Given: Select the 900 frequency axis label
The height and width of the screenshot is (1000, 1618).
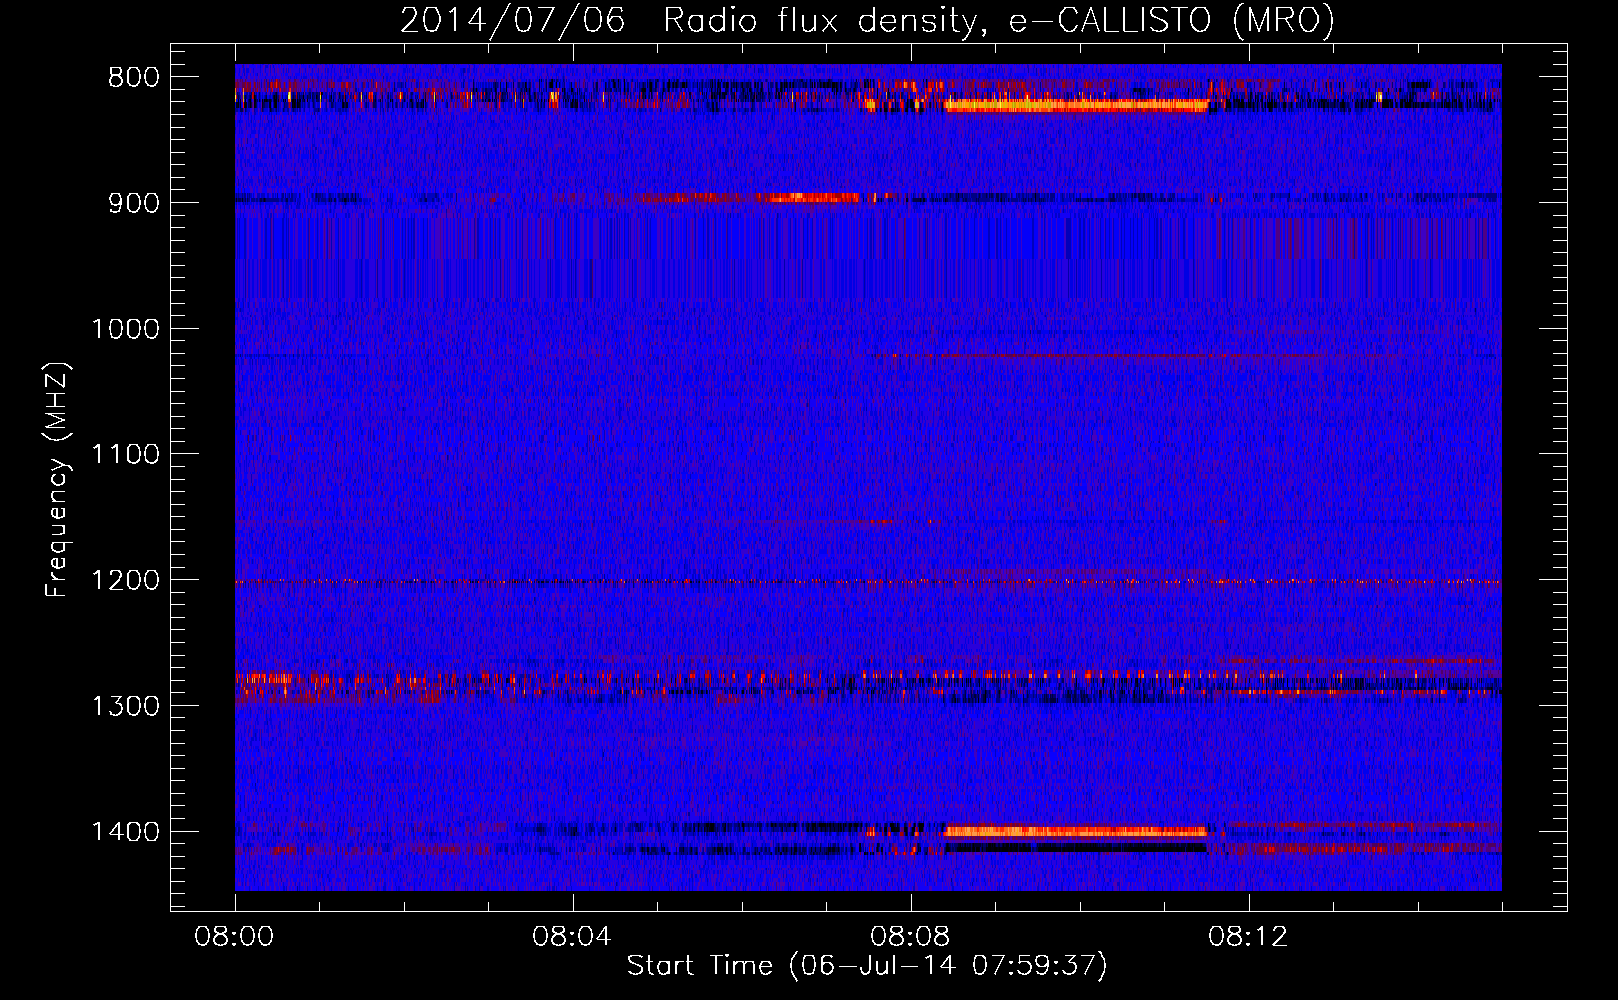Looking at the screenshot, I should click(x=134, y=203).
